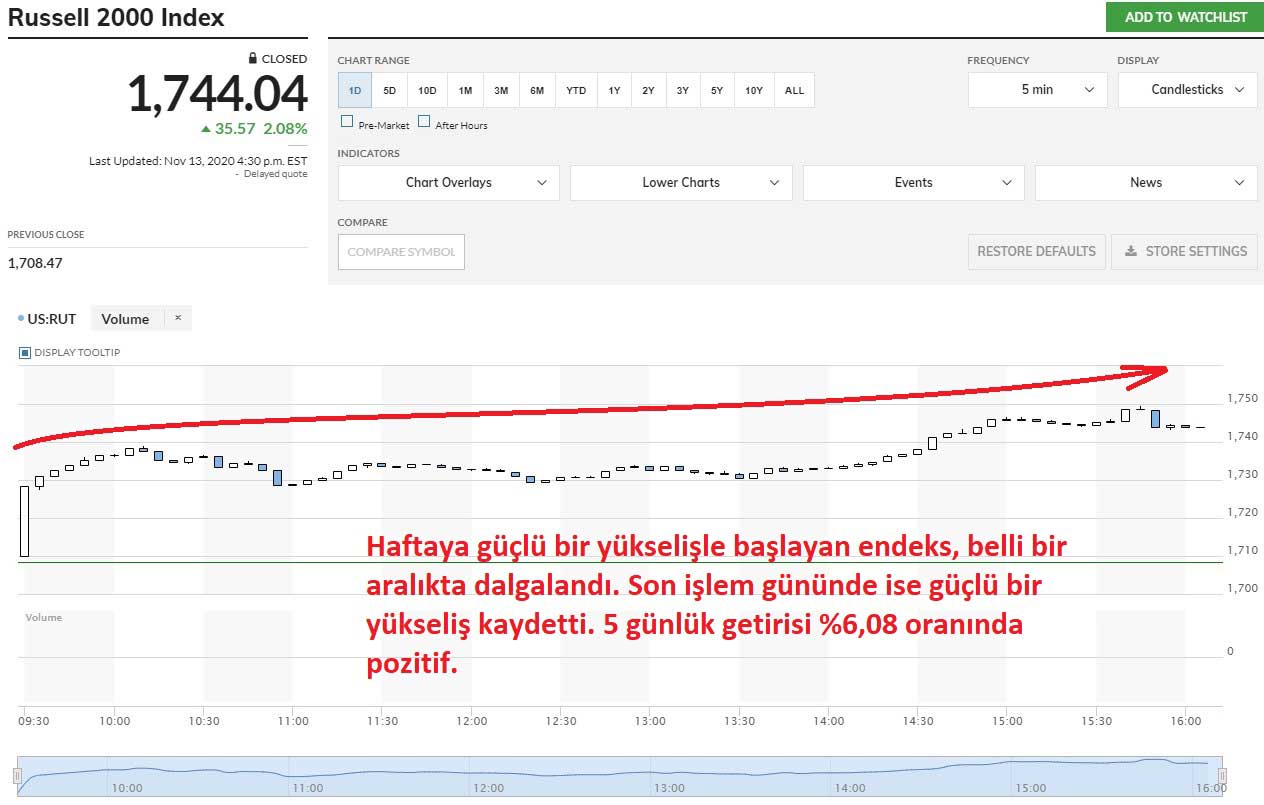
Task: Click the left handle of range slider
Action: [x=16, y=776]
